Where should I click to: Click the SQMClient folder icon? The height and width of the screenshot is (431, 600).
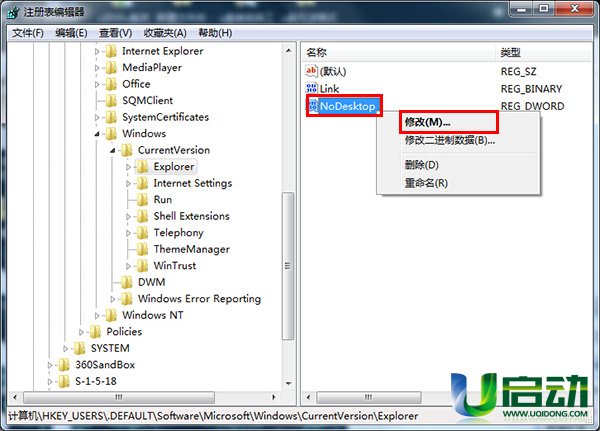pyautogui.click(x=111, y=100)
